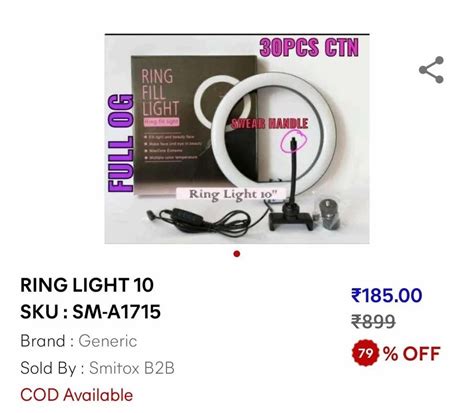Click the Brand : label text
The height and width of the screenshot is (413, 474).
click(47, 341)
